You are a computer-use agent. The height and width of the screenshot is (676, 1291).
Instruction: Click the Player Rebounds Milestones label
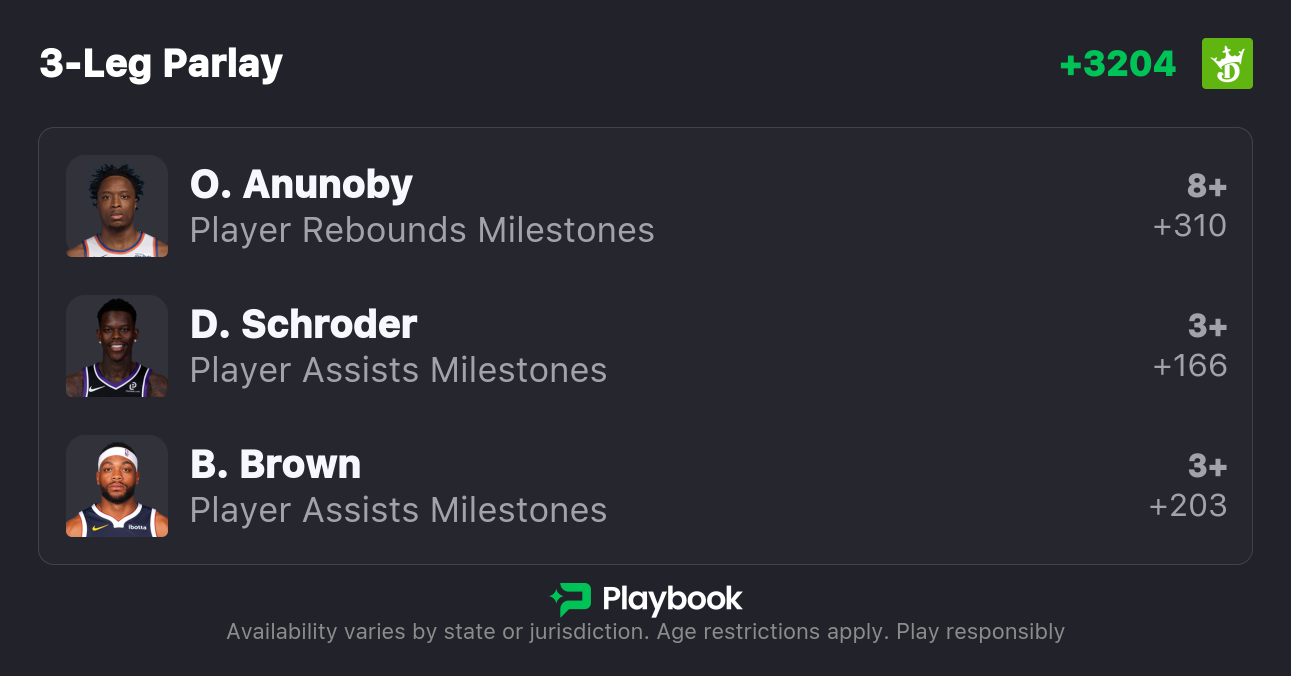click(x=422, y=230)
